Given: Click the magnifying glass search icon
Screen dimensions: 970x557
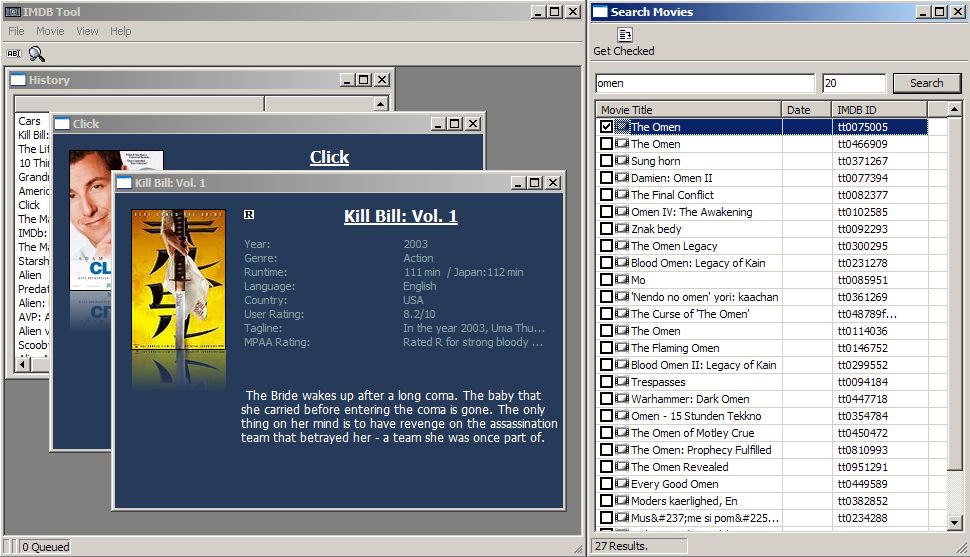Looking at the screenshot, I should point(36,54).
